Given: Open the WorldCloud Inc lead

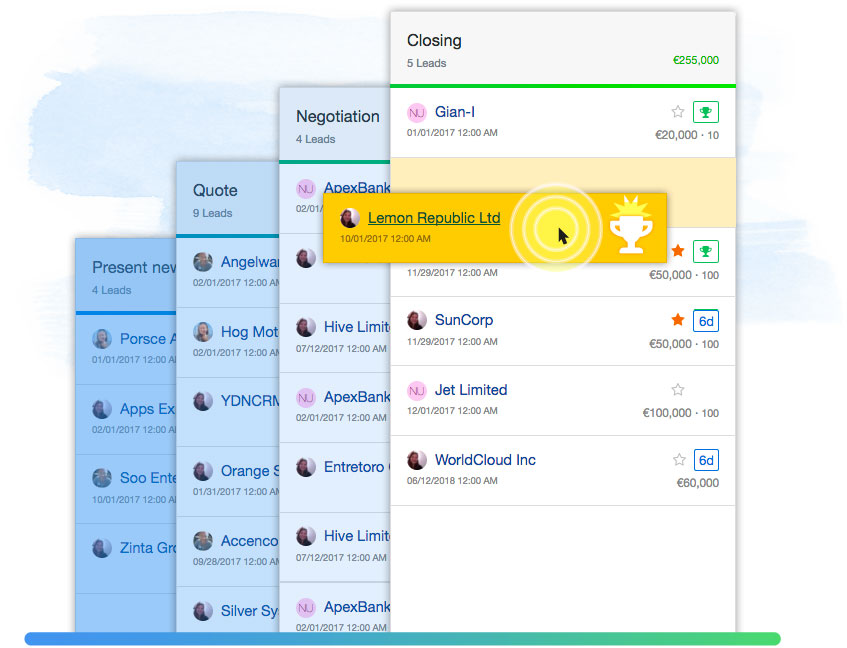Looking at the screenshot, I should click(485, 460).
